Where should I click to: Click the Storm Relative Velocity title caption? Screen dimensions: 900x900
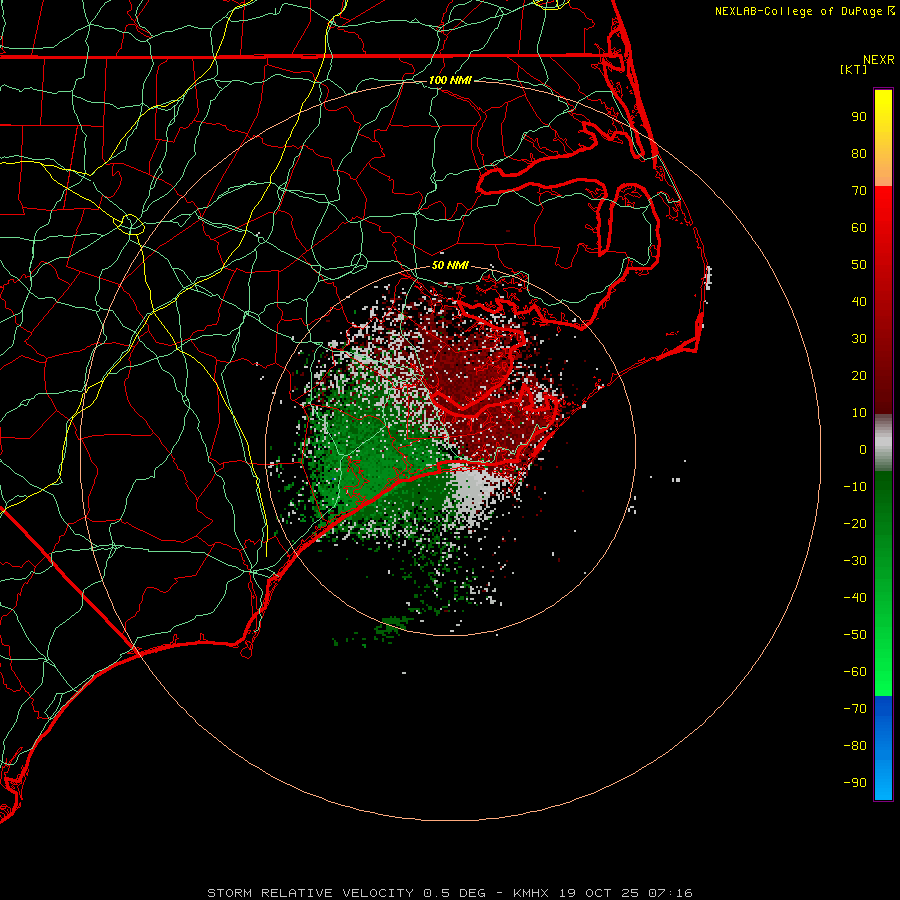(450, 893)
